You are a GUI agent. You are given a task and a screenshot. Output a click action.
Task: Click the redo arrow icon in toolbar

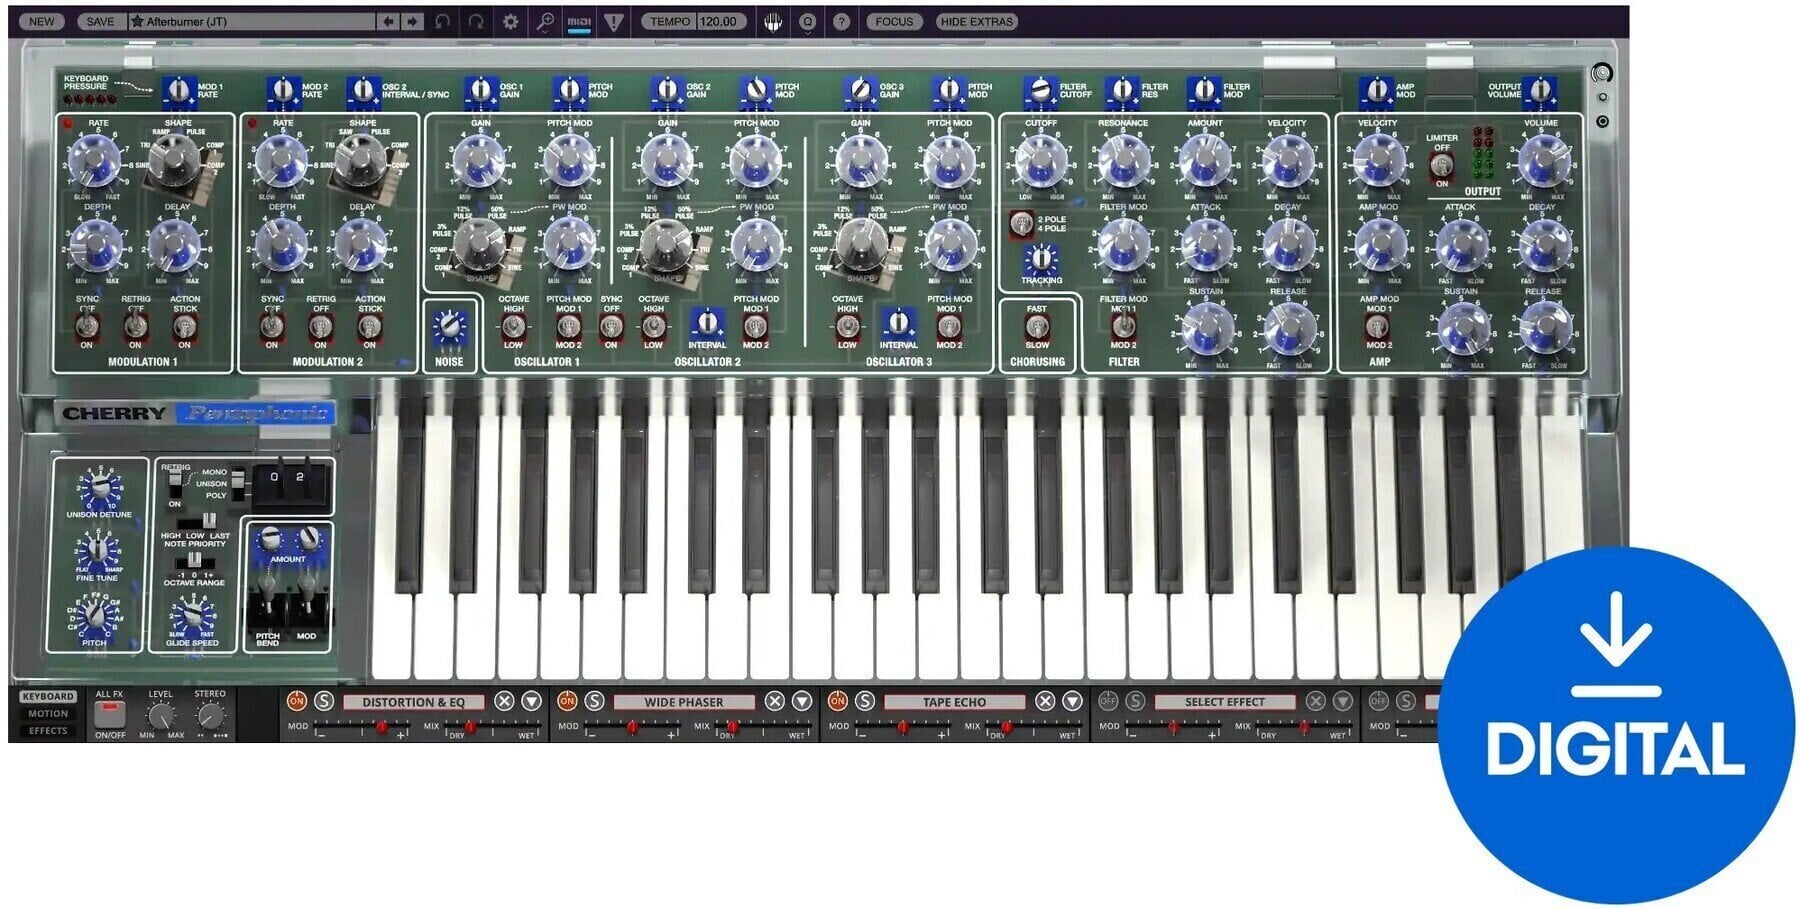[476, 21]
